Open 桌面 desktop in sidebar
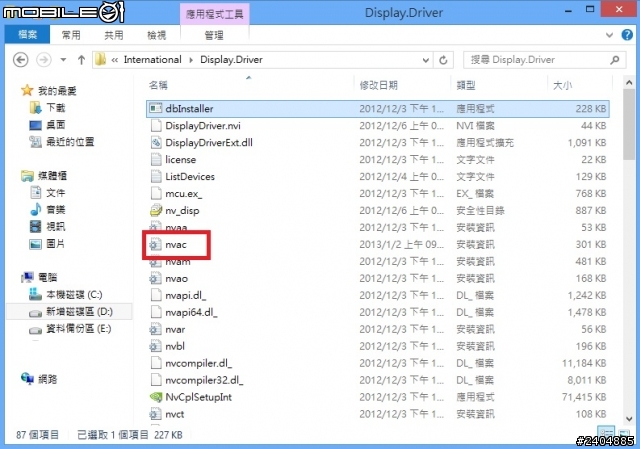This screenshot has height=449, width=640. (x=56, y=125)
